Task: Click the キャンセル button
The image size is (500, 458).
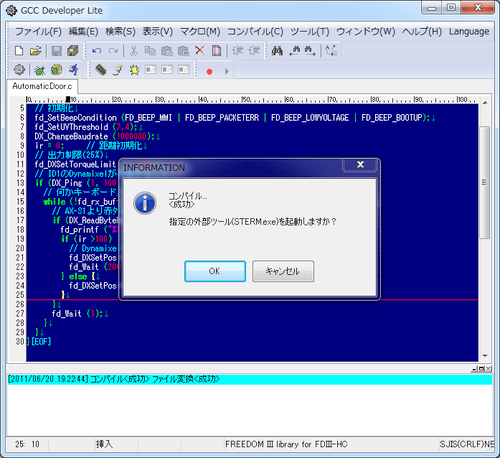Action: coord(283,271)
